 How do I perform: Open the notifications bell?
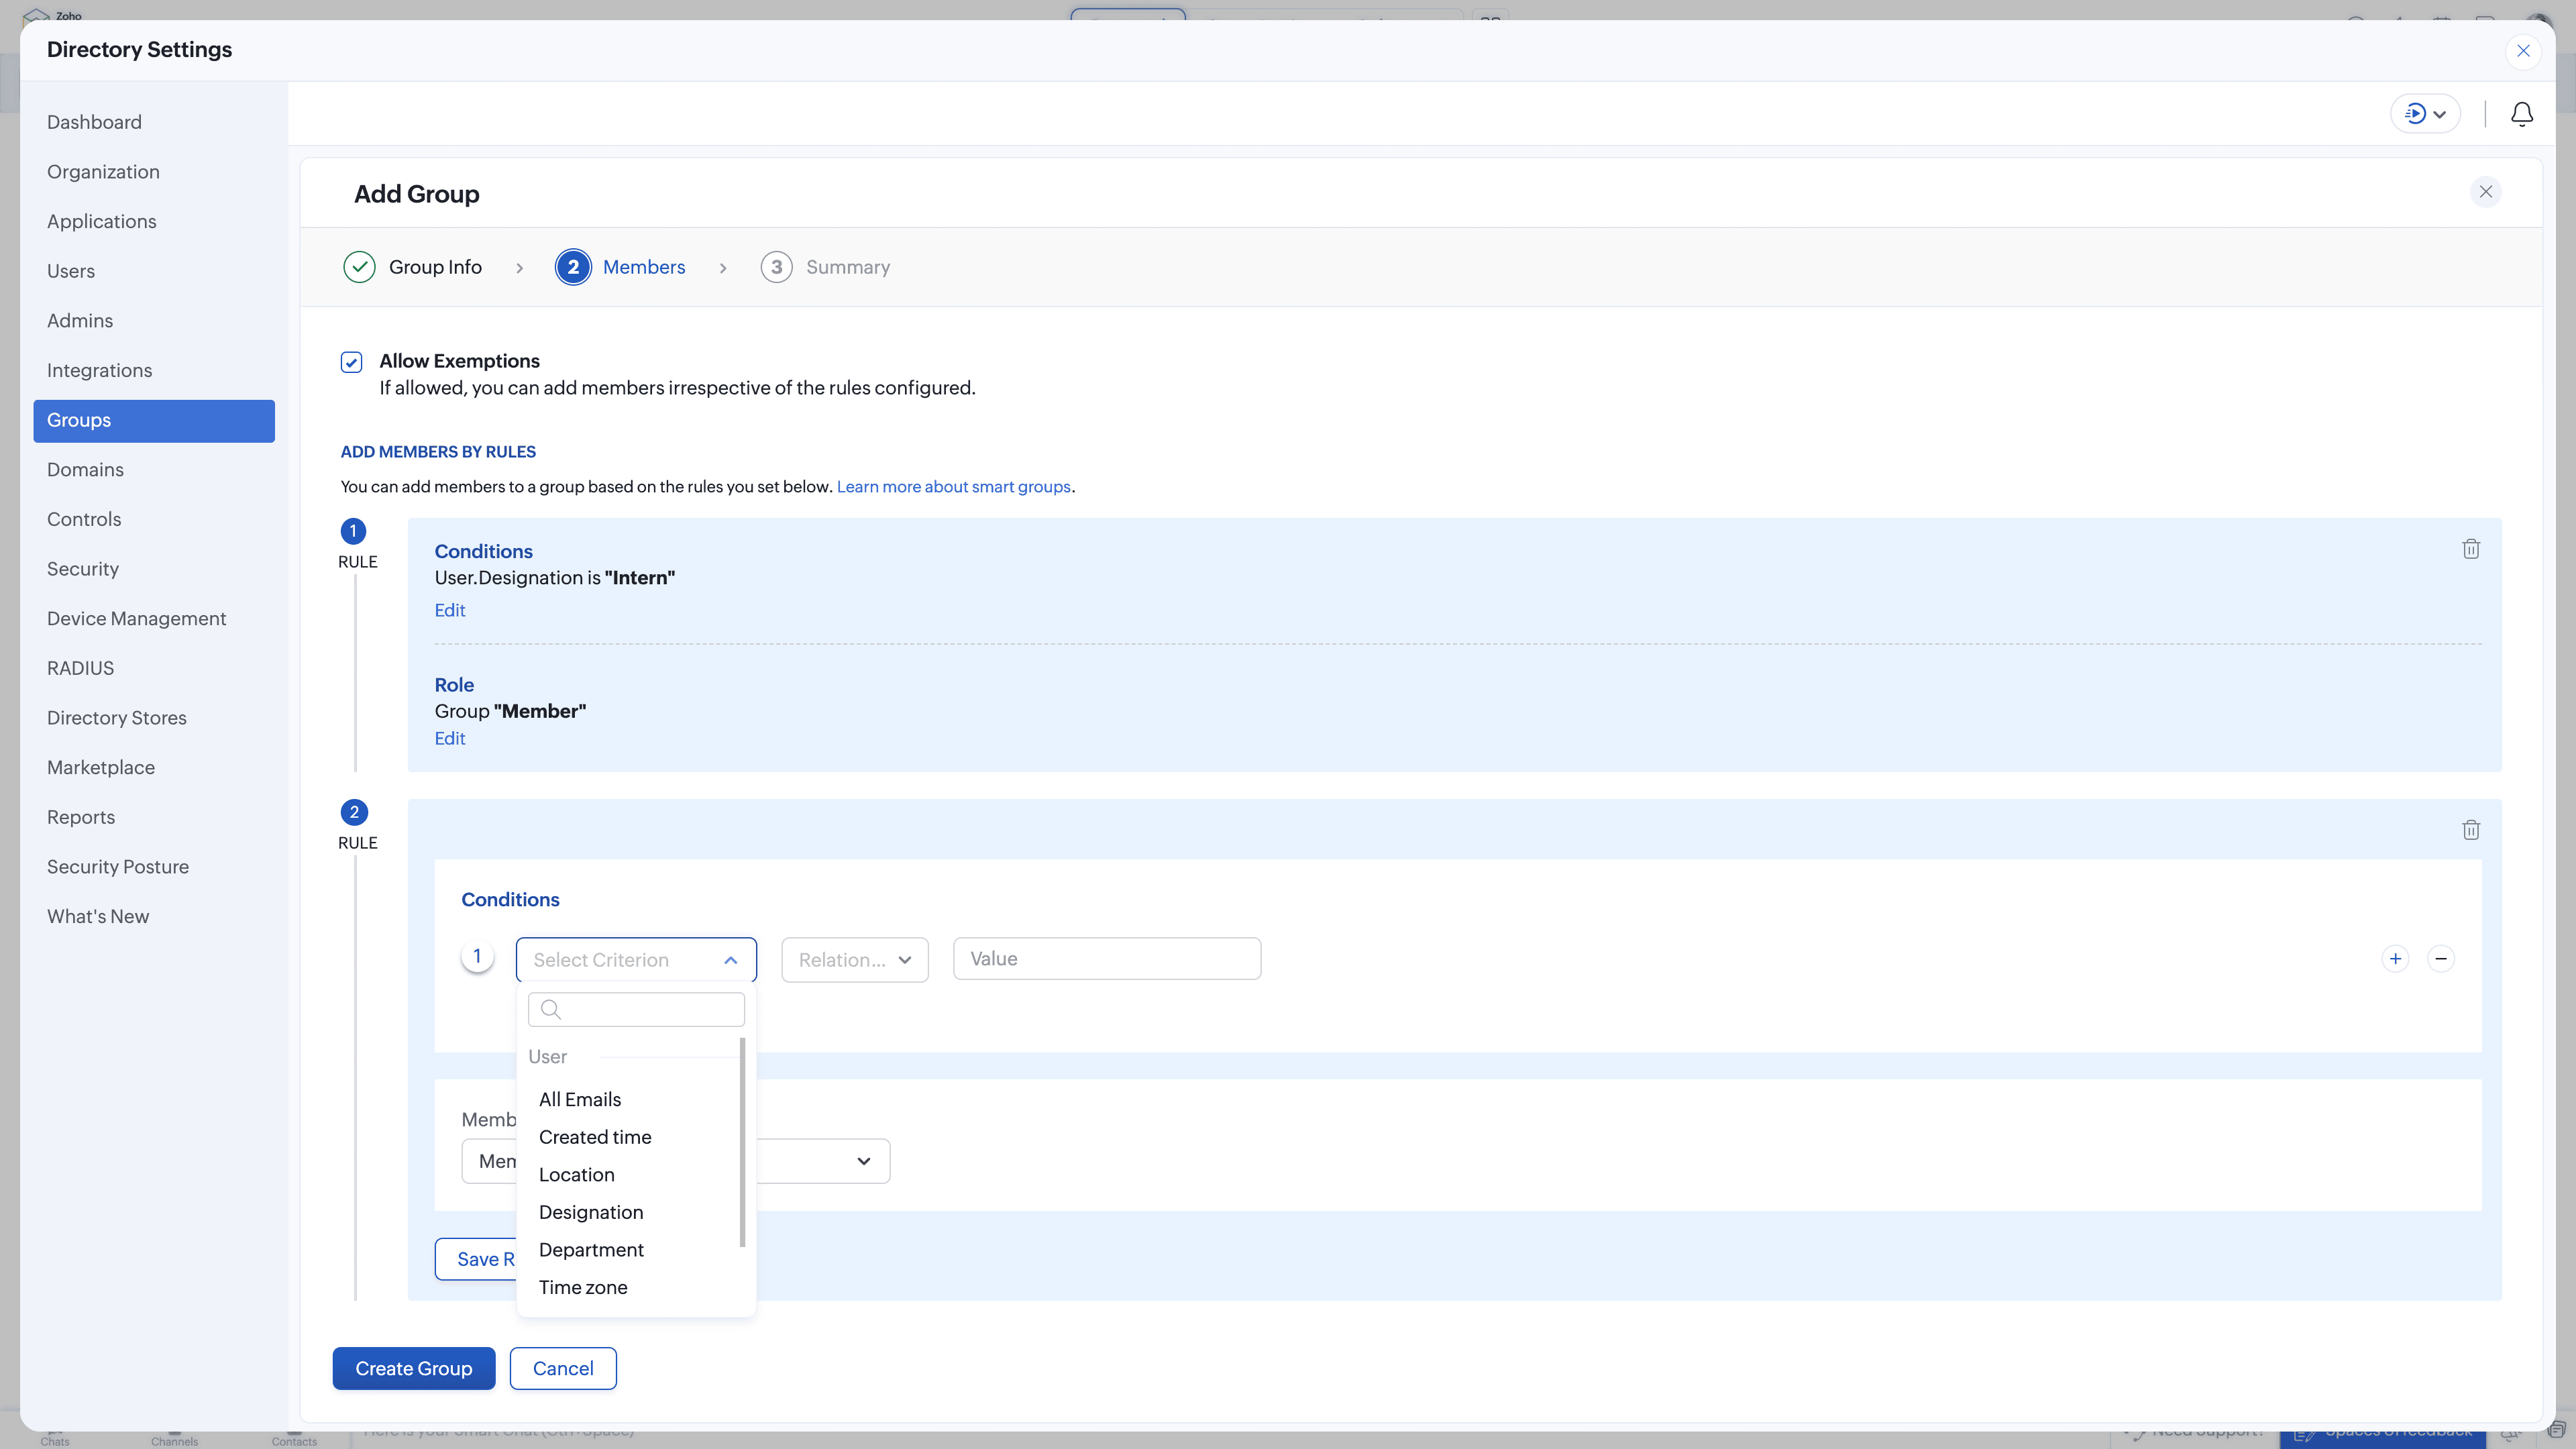[2521, 114]
